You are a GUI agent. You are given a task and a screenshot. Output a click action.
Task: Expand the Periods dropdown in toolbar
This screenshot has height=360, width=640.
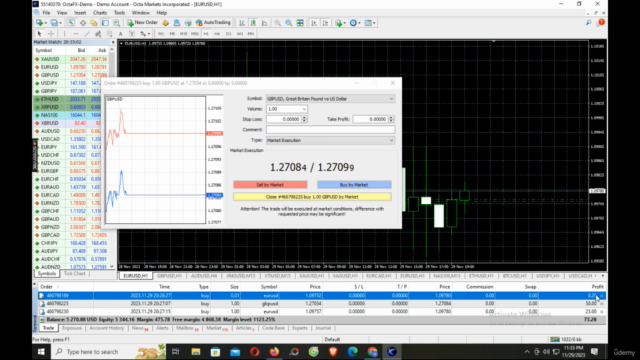pos(359,23)
